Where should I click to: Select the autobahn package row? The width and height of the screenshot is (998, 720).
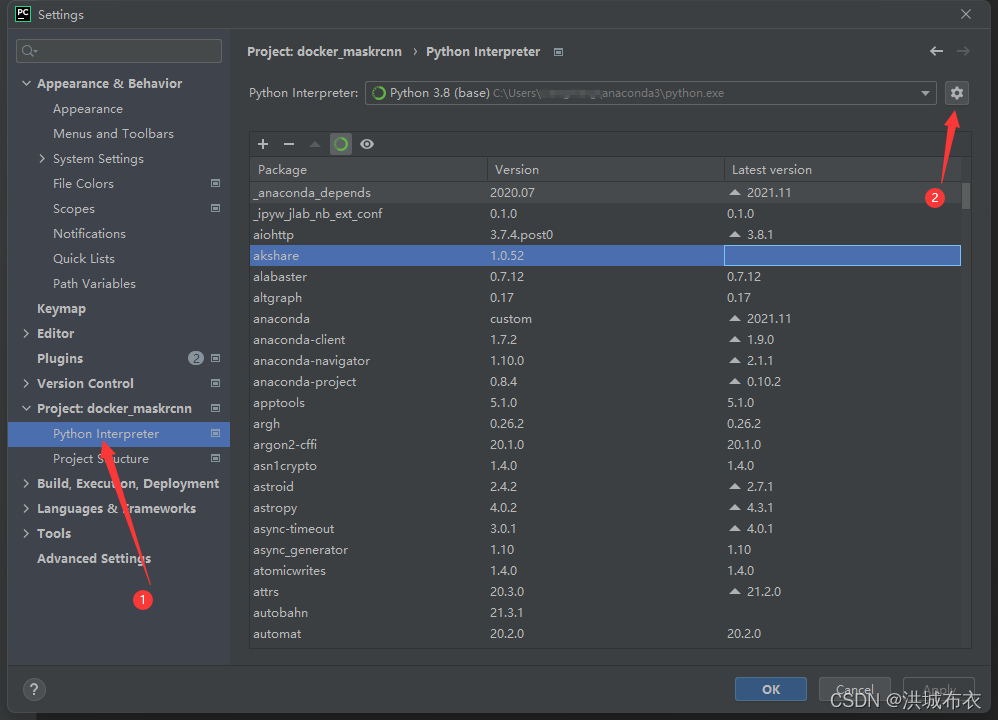coord(605,612)
